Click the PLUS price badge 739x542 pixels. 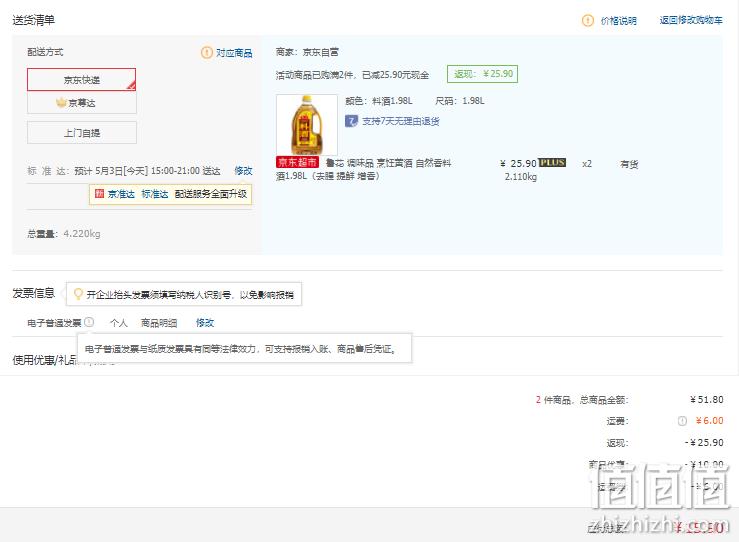552,163
